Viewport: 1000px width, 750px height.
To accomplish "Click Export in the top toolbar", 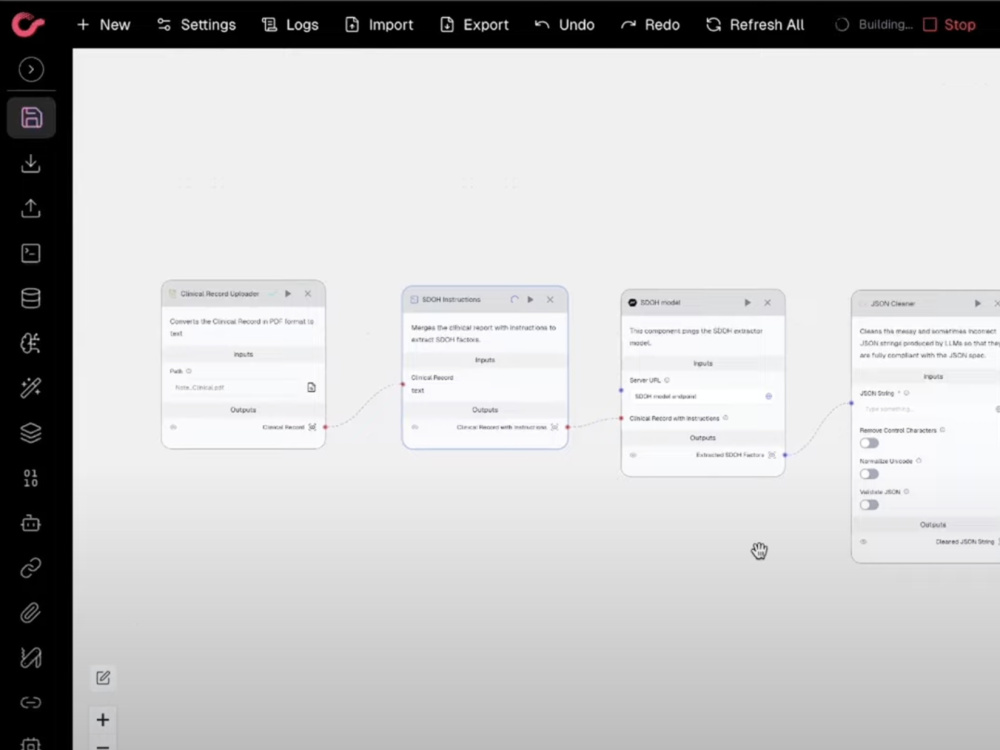I will 474,25.
